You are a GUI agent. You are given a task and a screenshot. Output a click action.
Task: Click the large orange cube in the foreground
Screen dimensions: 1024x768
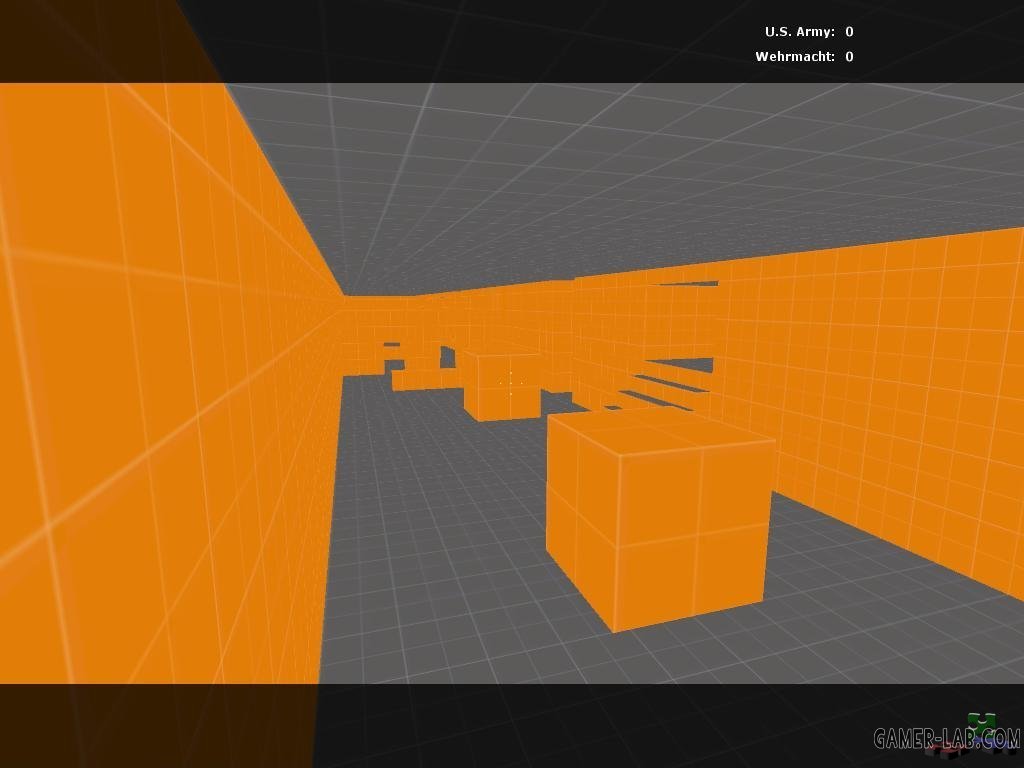660,540
